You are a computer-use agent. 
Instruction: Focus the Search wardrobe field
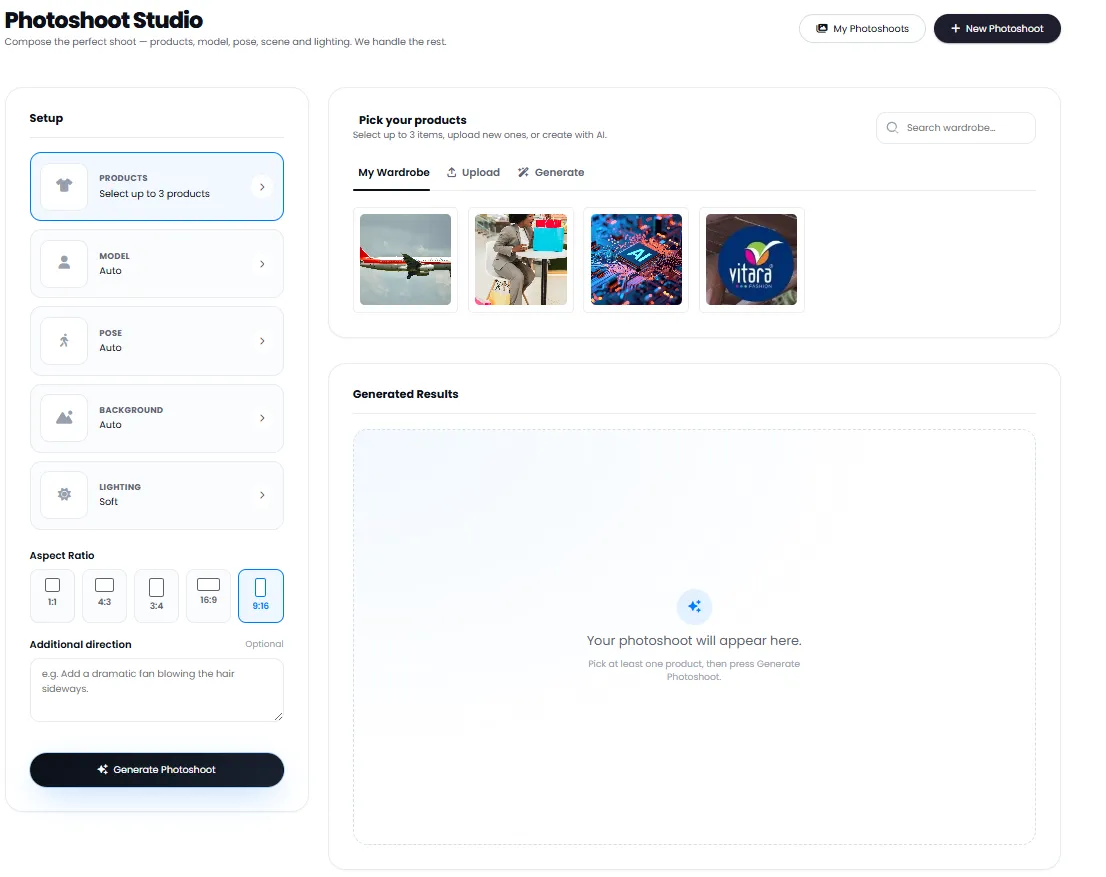(956, 128)
